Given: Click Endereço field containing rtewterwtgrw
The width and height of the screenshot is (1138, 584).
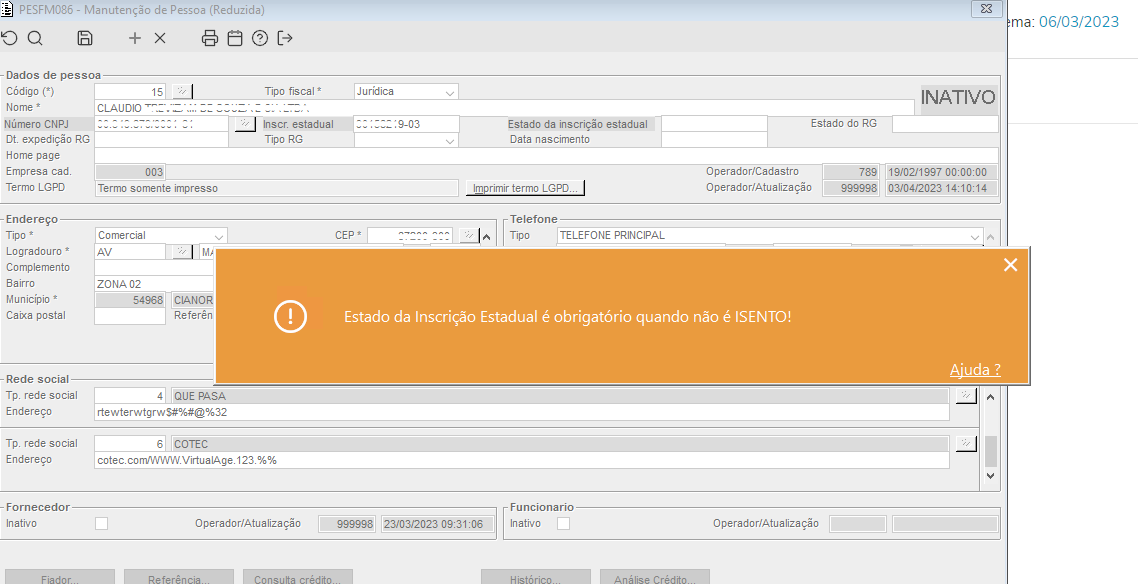Looking at the screenshot, I should [x=522, y=412].
